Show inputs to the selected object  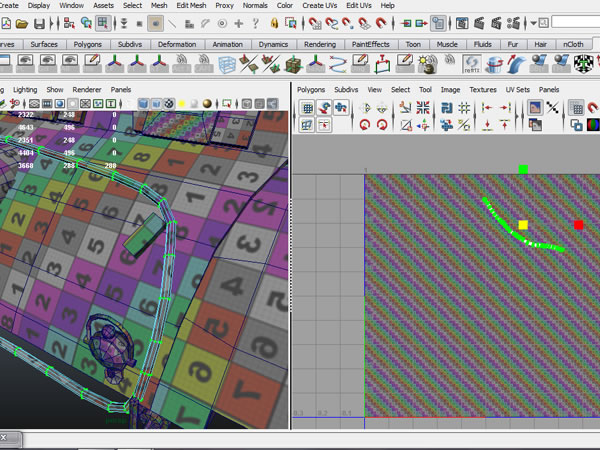point(405,23)
